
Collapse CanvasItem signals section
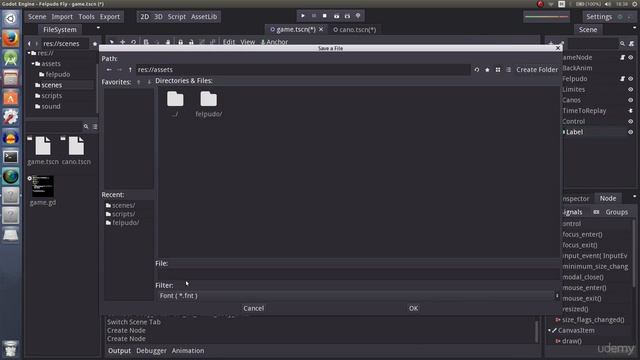(x=549, y=330)
